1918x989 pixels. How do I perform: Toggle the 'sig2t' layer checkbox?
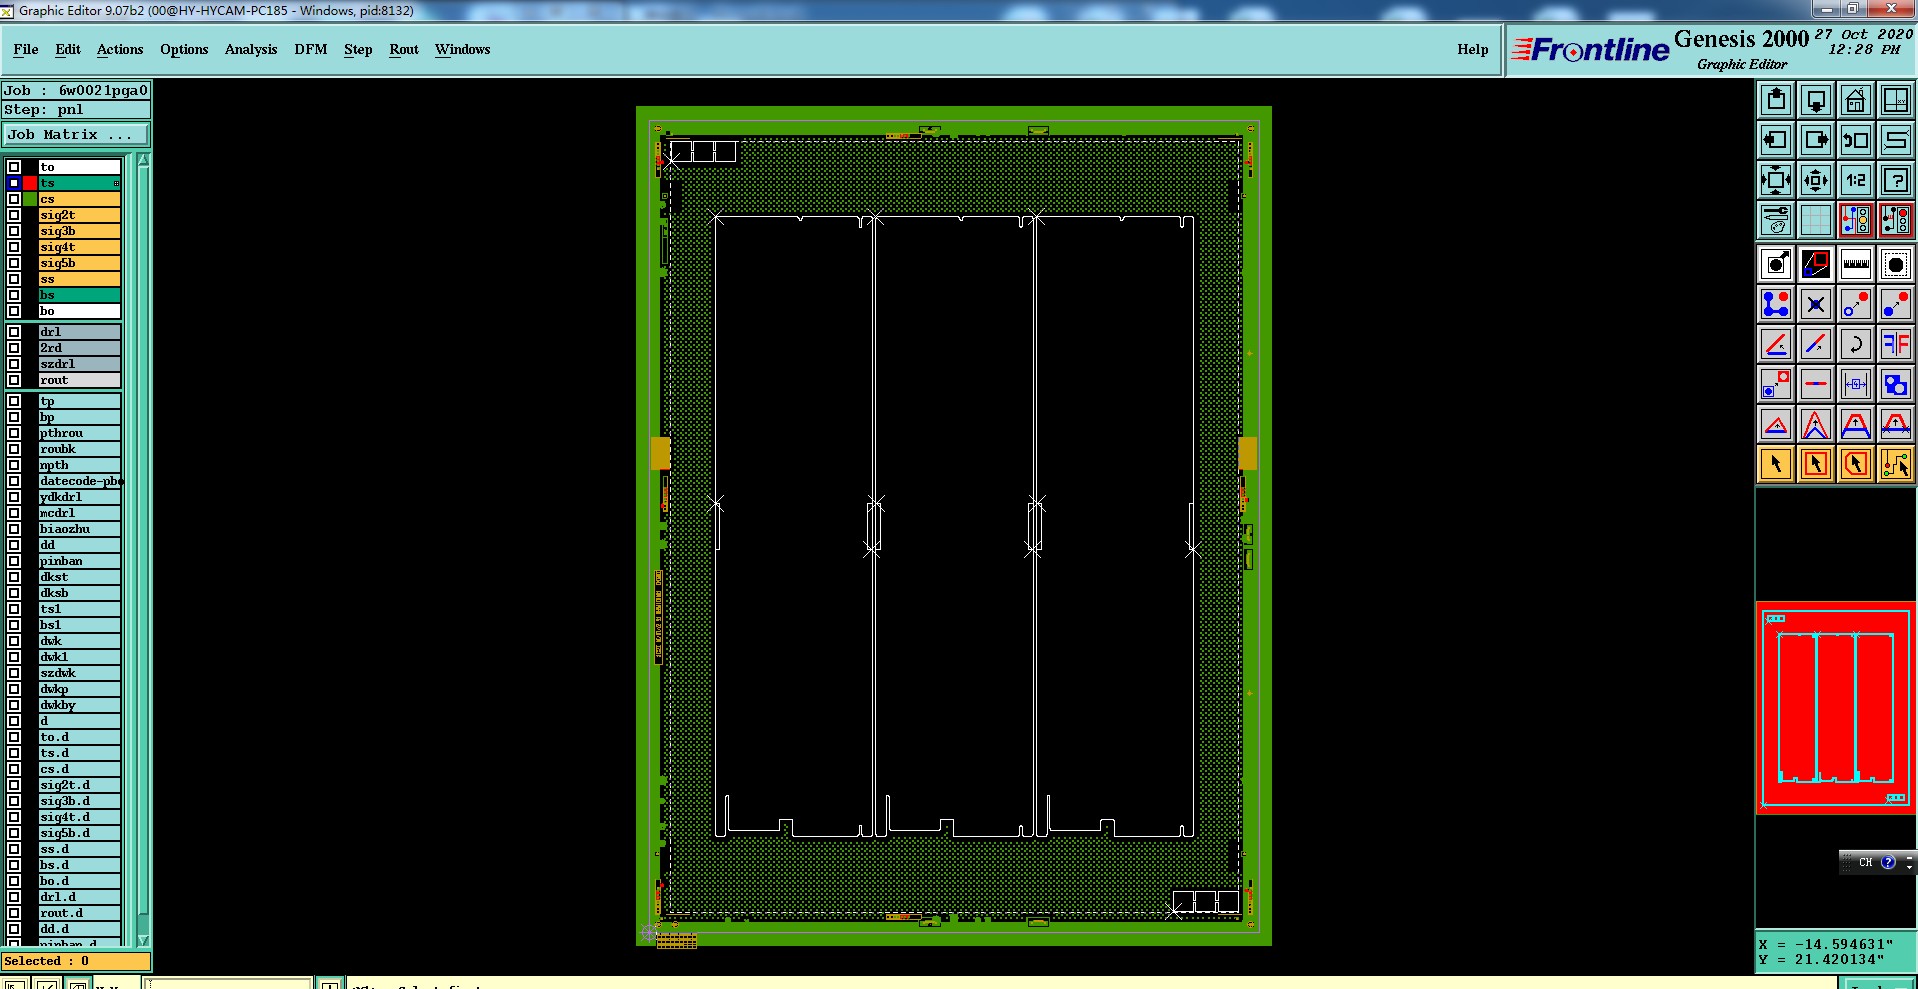(14, 215)
